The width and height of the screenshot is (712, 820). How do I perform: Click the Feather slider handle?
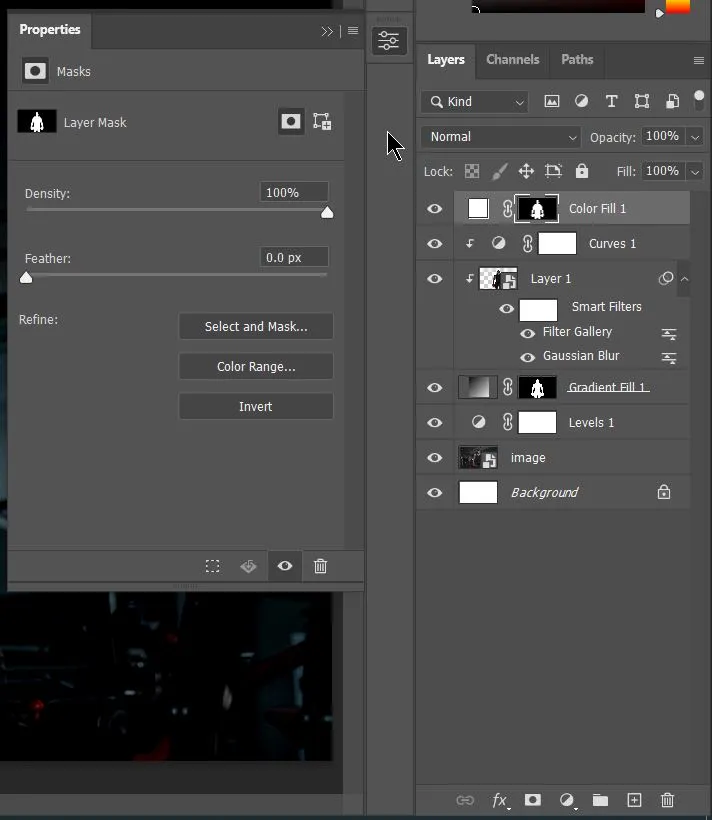pyautogui.click(x=26, y=277)
